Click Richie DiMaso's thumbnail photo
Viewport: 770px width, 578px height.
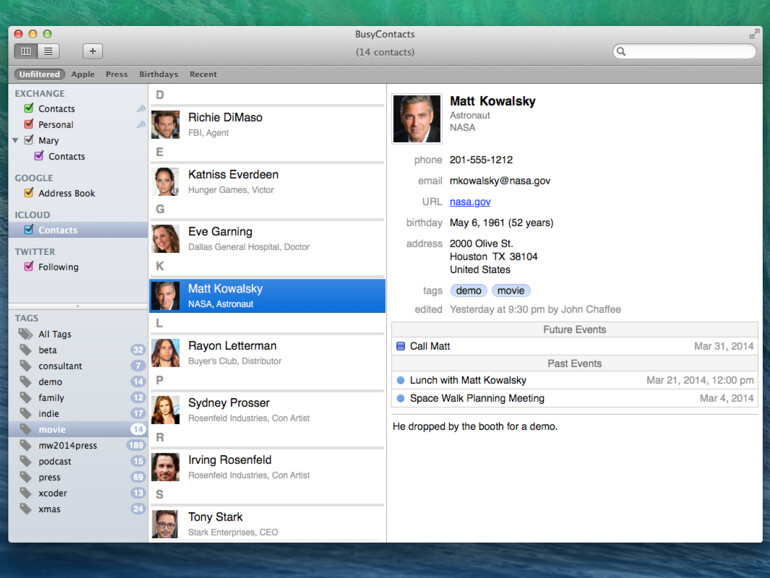(165, 125)
